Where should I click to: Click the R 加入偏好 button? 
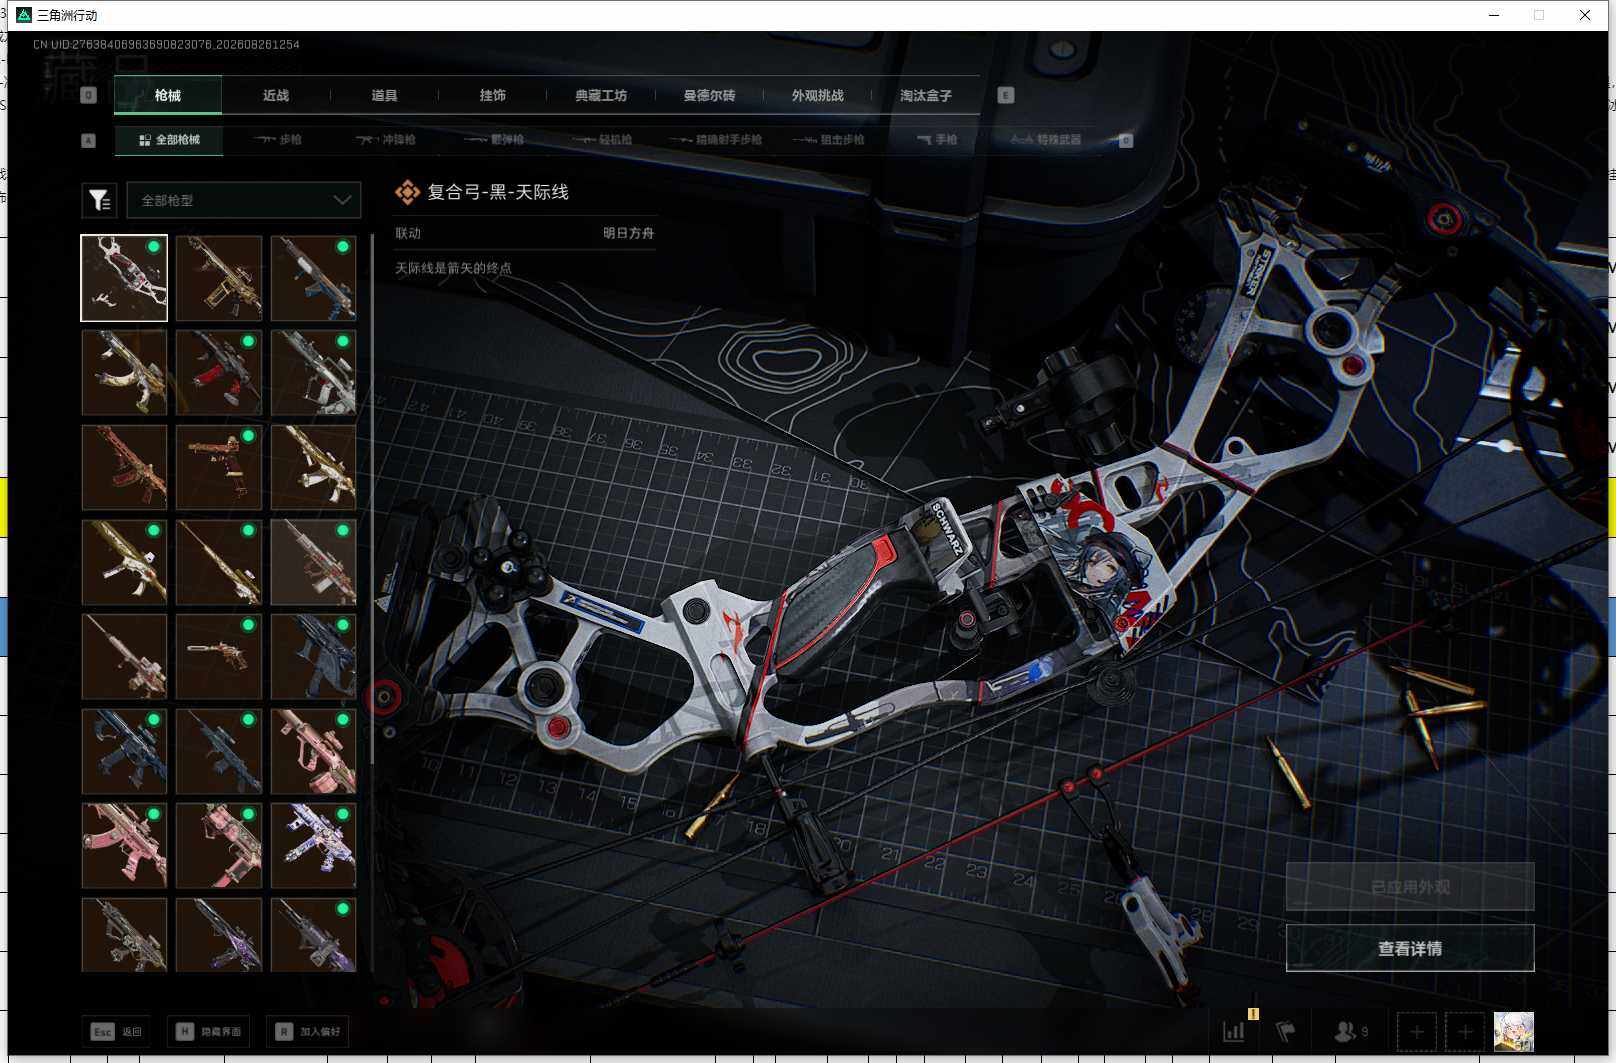(308, 1031)
